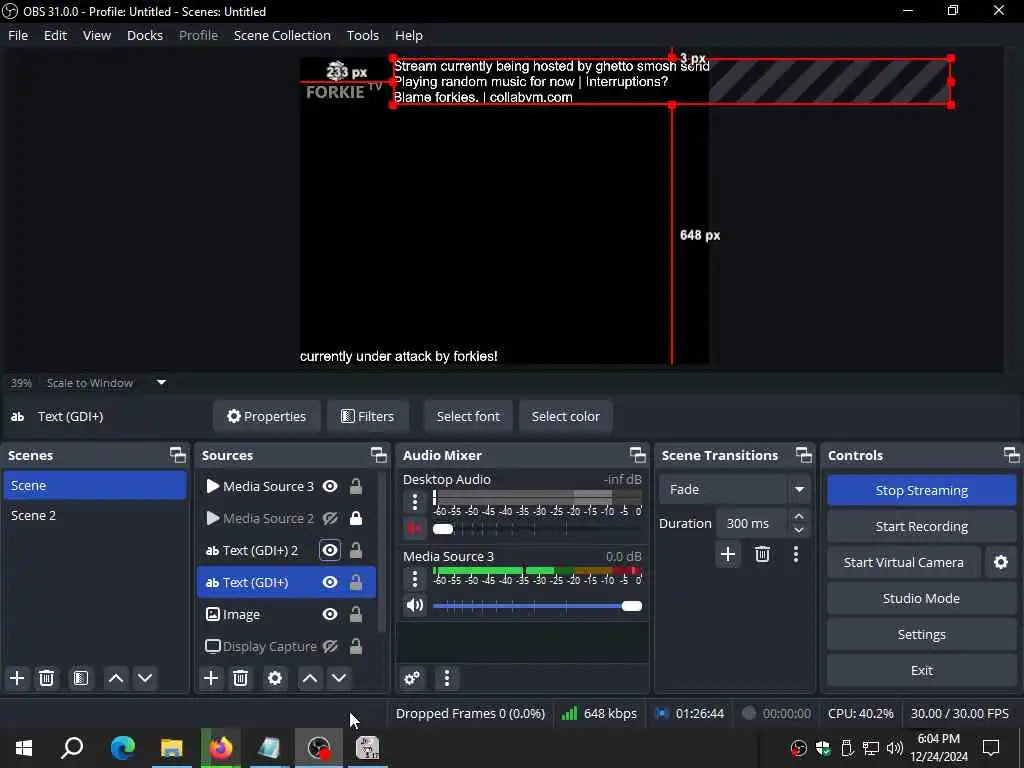This screenshot has height=768, width=1024.
Task: Open Filters for selected source
Action: click(368, 416)
